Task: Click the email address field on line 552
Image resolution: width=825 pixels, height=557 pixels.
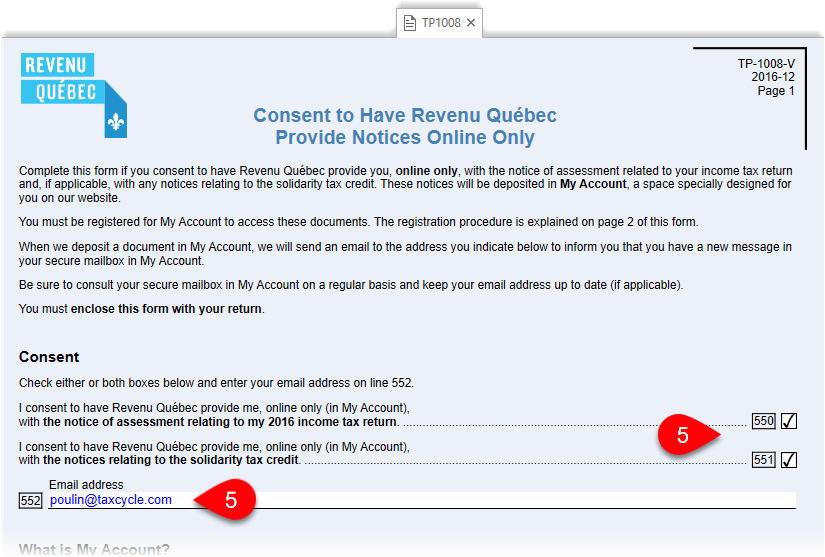Action: (x=422, y=500)
